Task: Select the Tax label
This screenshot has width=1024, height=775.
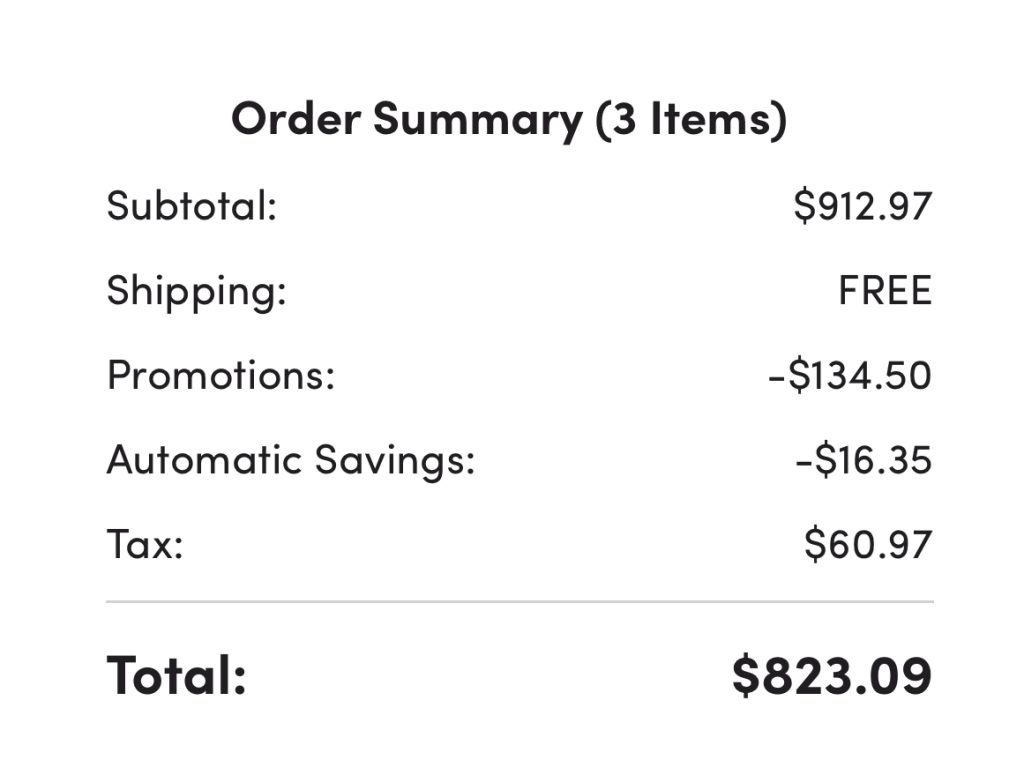Action: 145,545
